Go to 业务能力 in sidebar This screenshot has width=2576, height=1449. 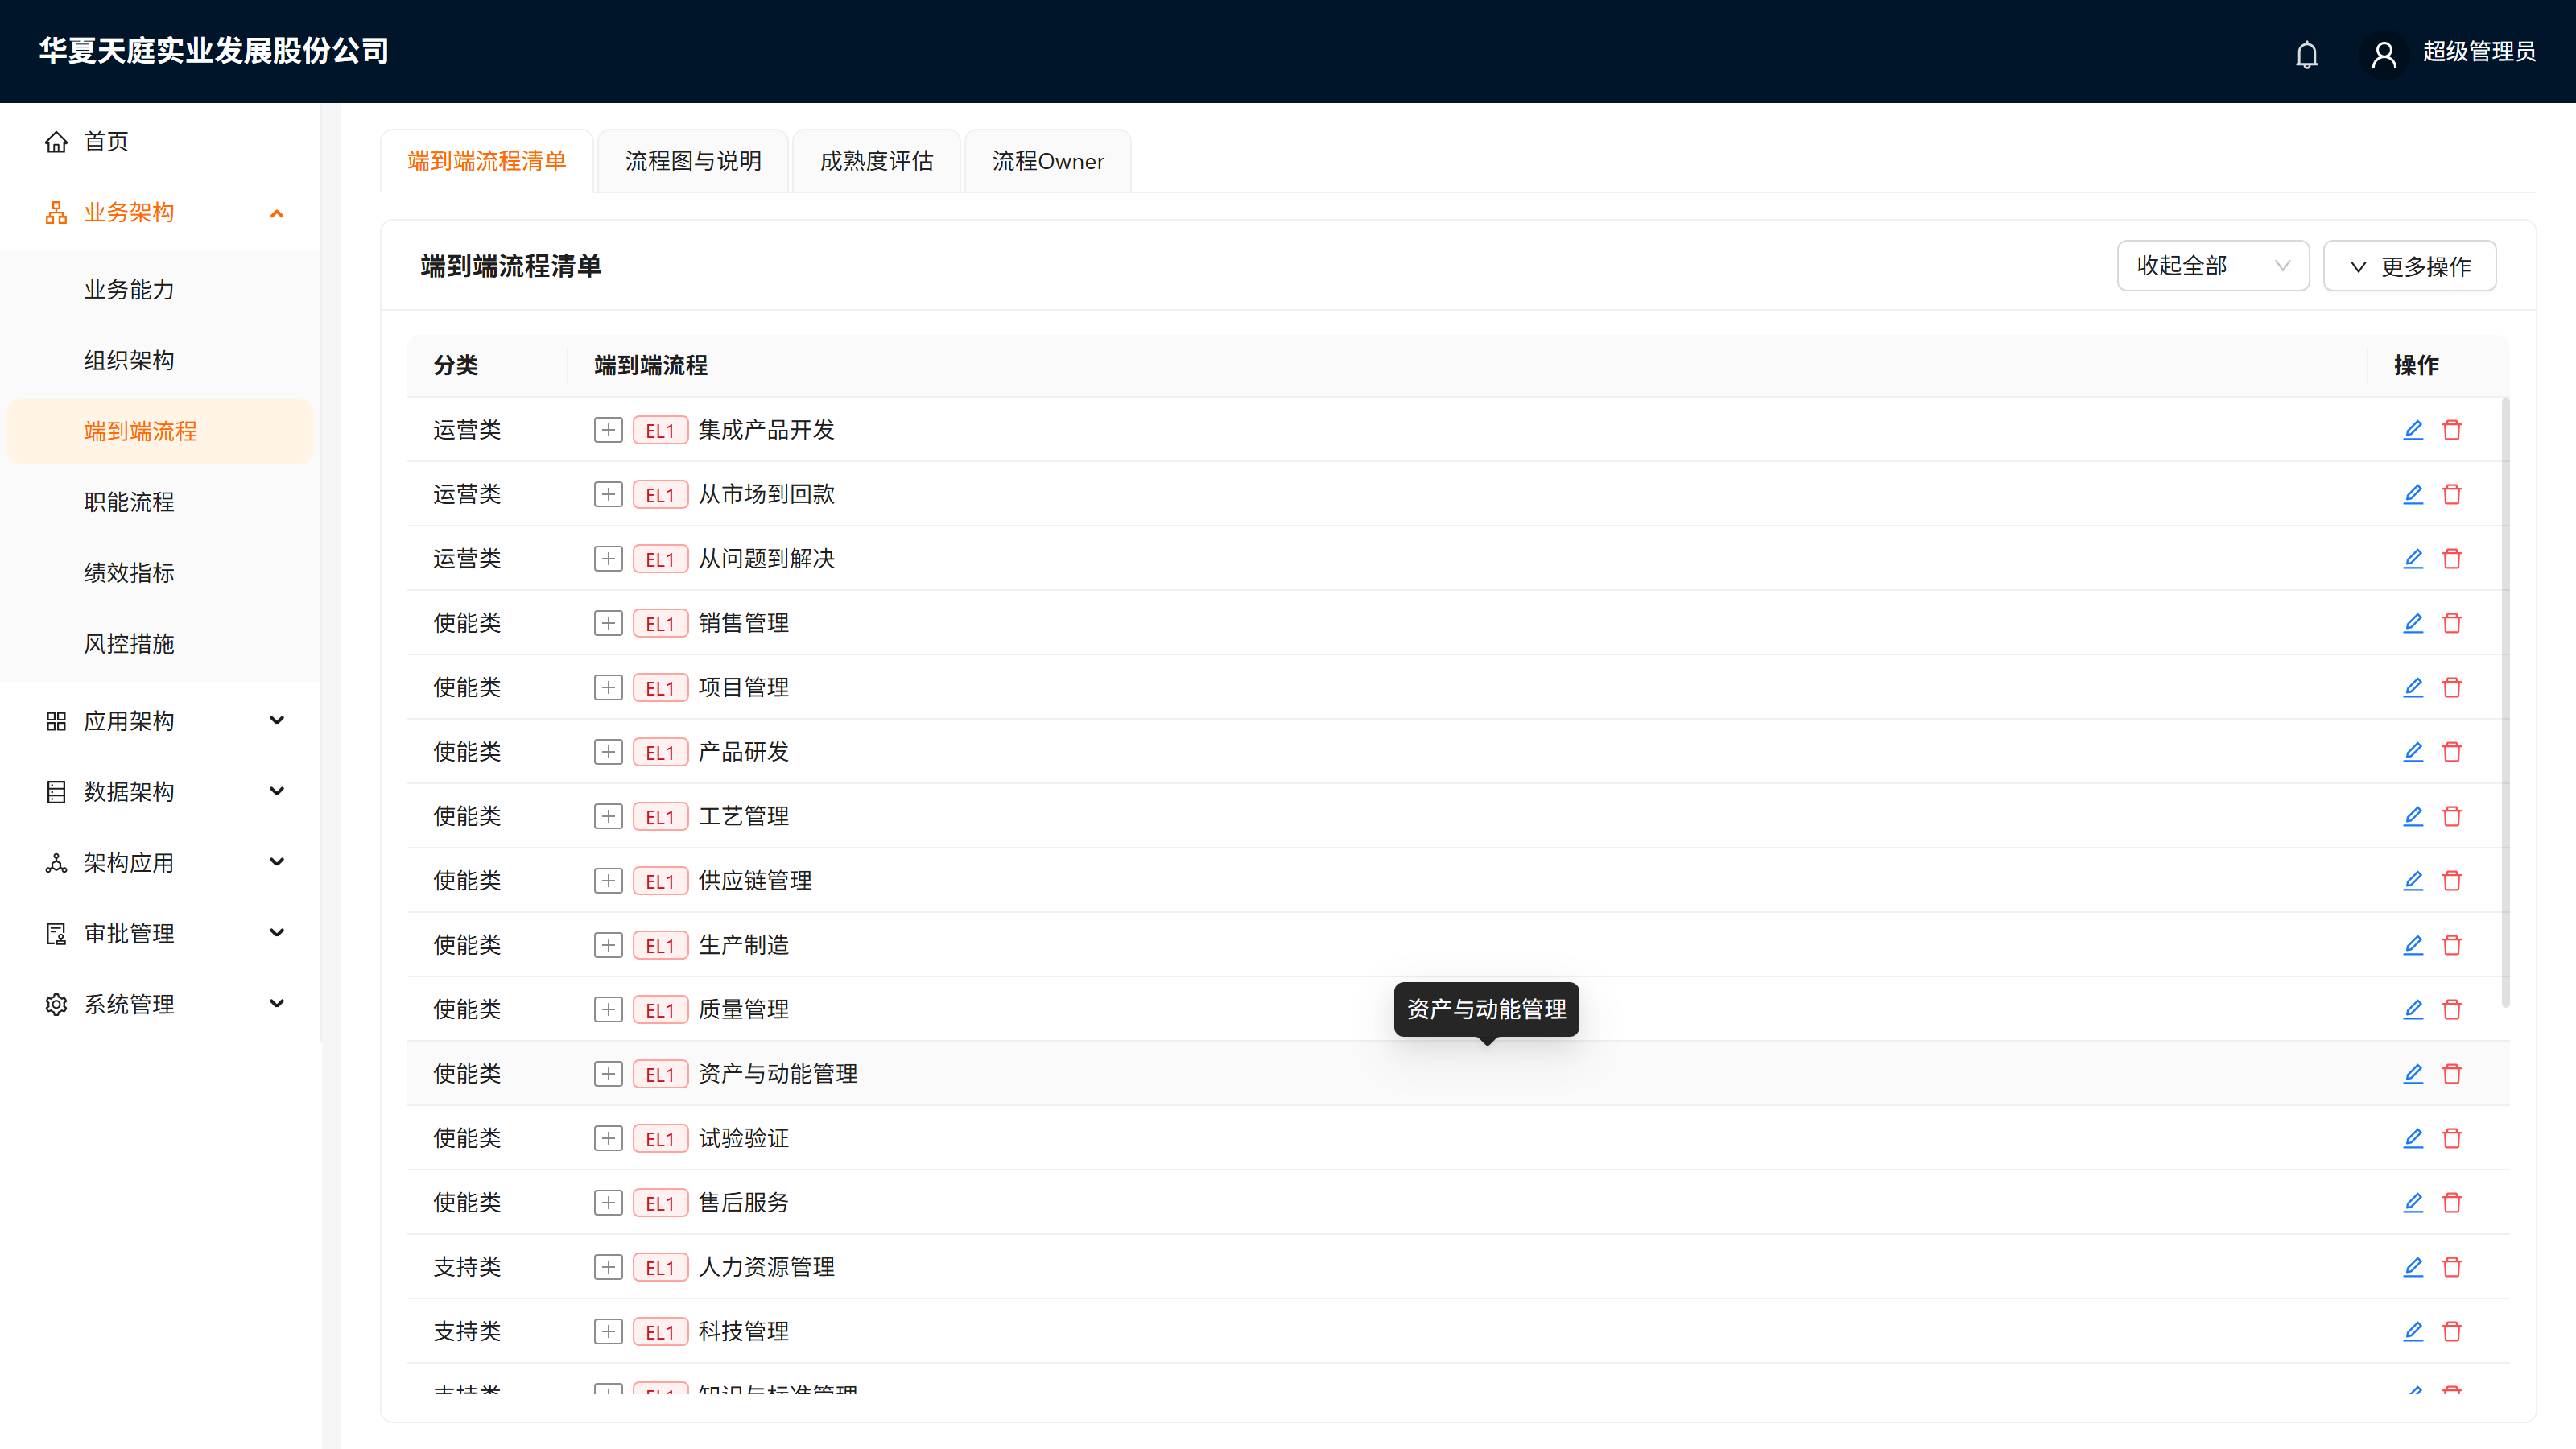pyautogui.click(x=160, y=290)
